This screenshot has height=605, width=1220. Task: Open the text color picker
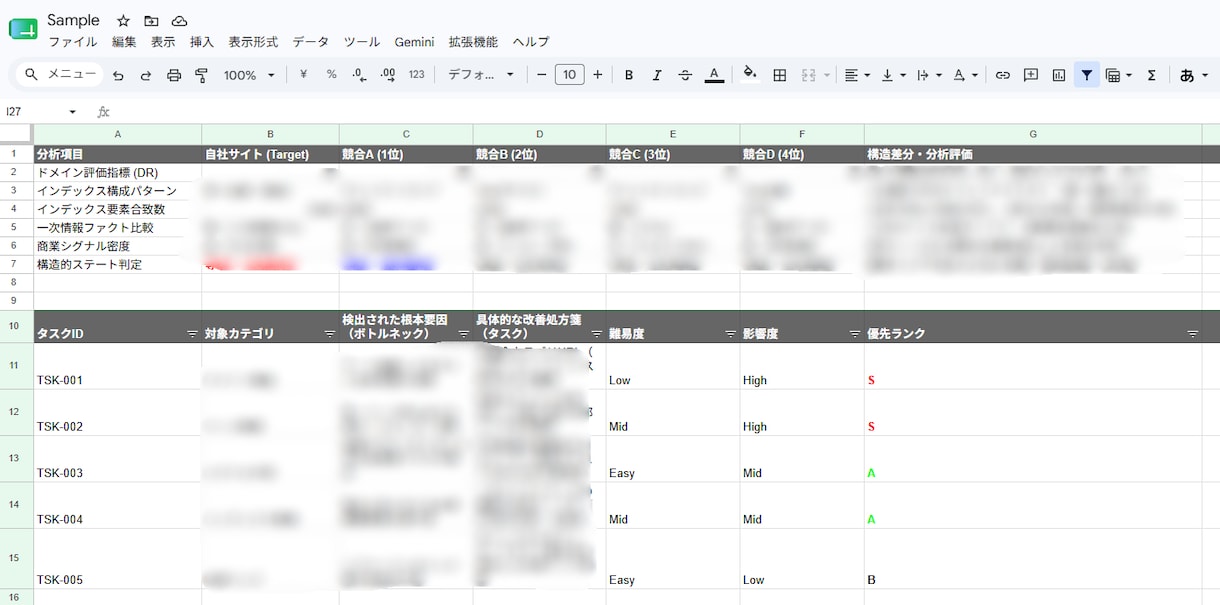click(714, 75)
